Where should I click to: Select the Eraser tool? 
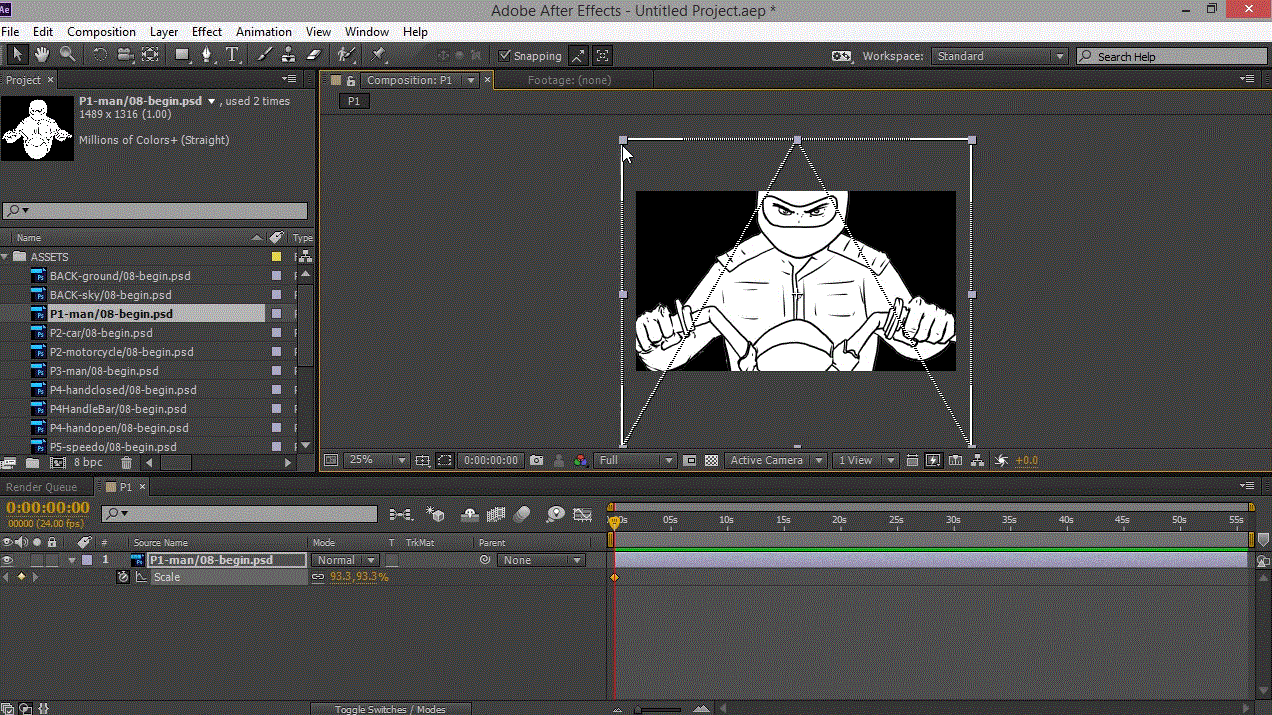[x=313, y=55]
